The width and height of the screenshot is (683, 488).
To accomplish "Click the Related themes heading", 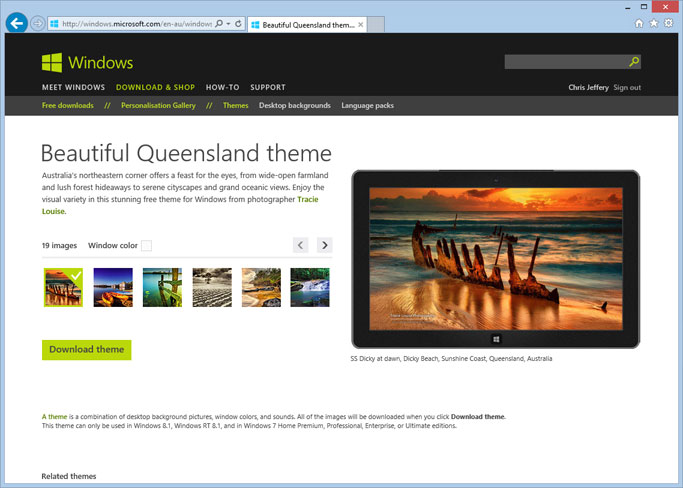I will [x=69, y=476].
